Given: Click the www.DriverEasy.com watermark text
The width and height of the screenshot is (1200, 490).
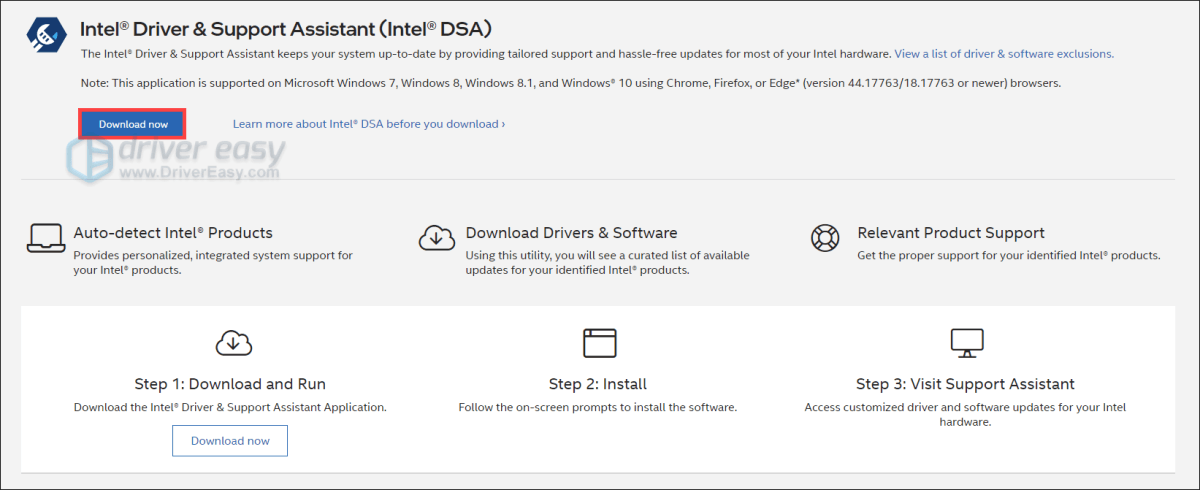Looking at the screenshot, I should point(199,173).
